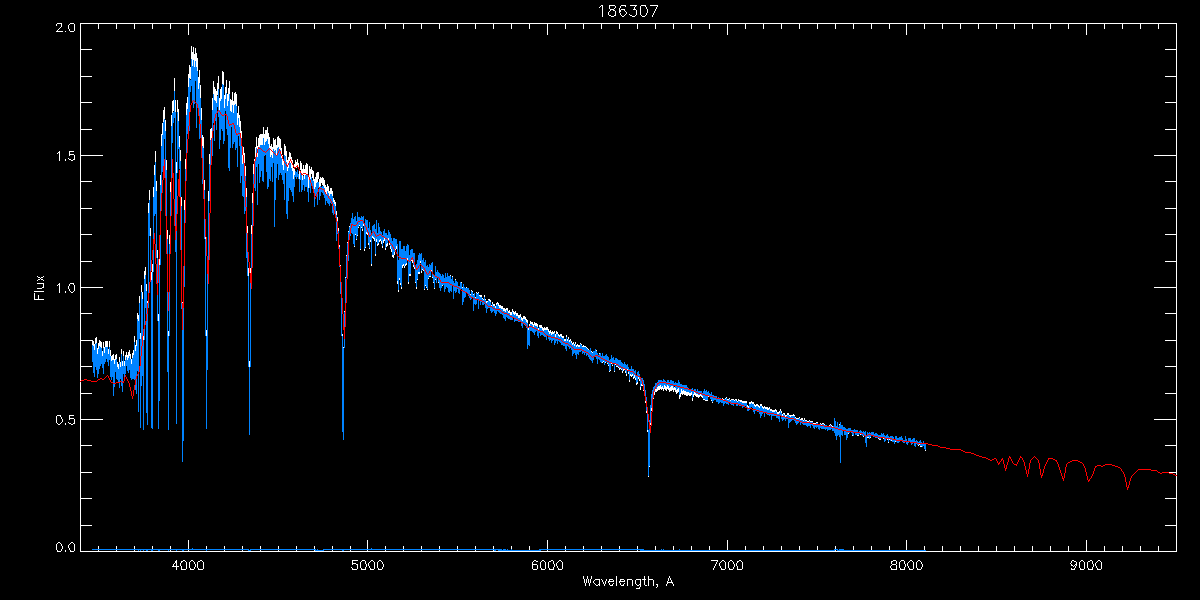Pick the 7000 wavelength tick label

click(726, 564)
